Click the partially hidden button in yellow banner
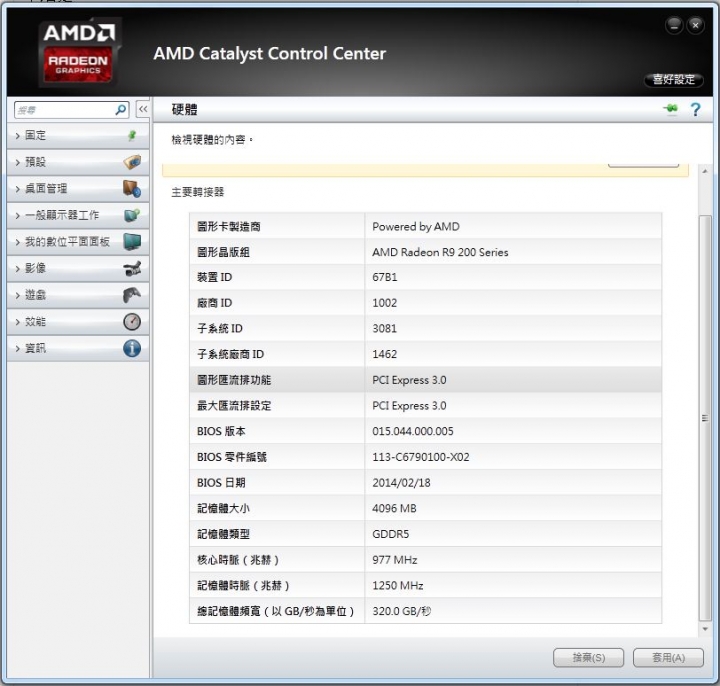The width and height of the screenshot is (720, 686). [x=643, y=165]
